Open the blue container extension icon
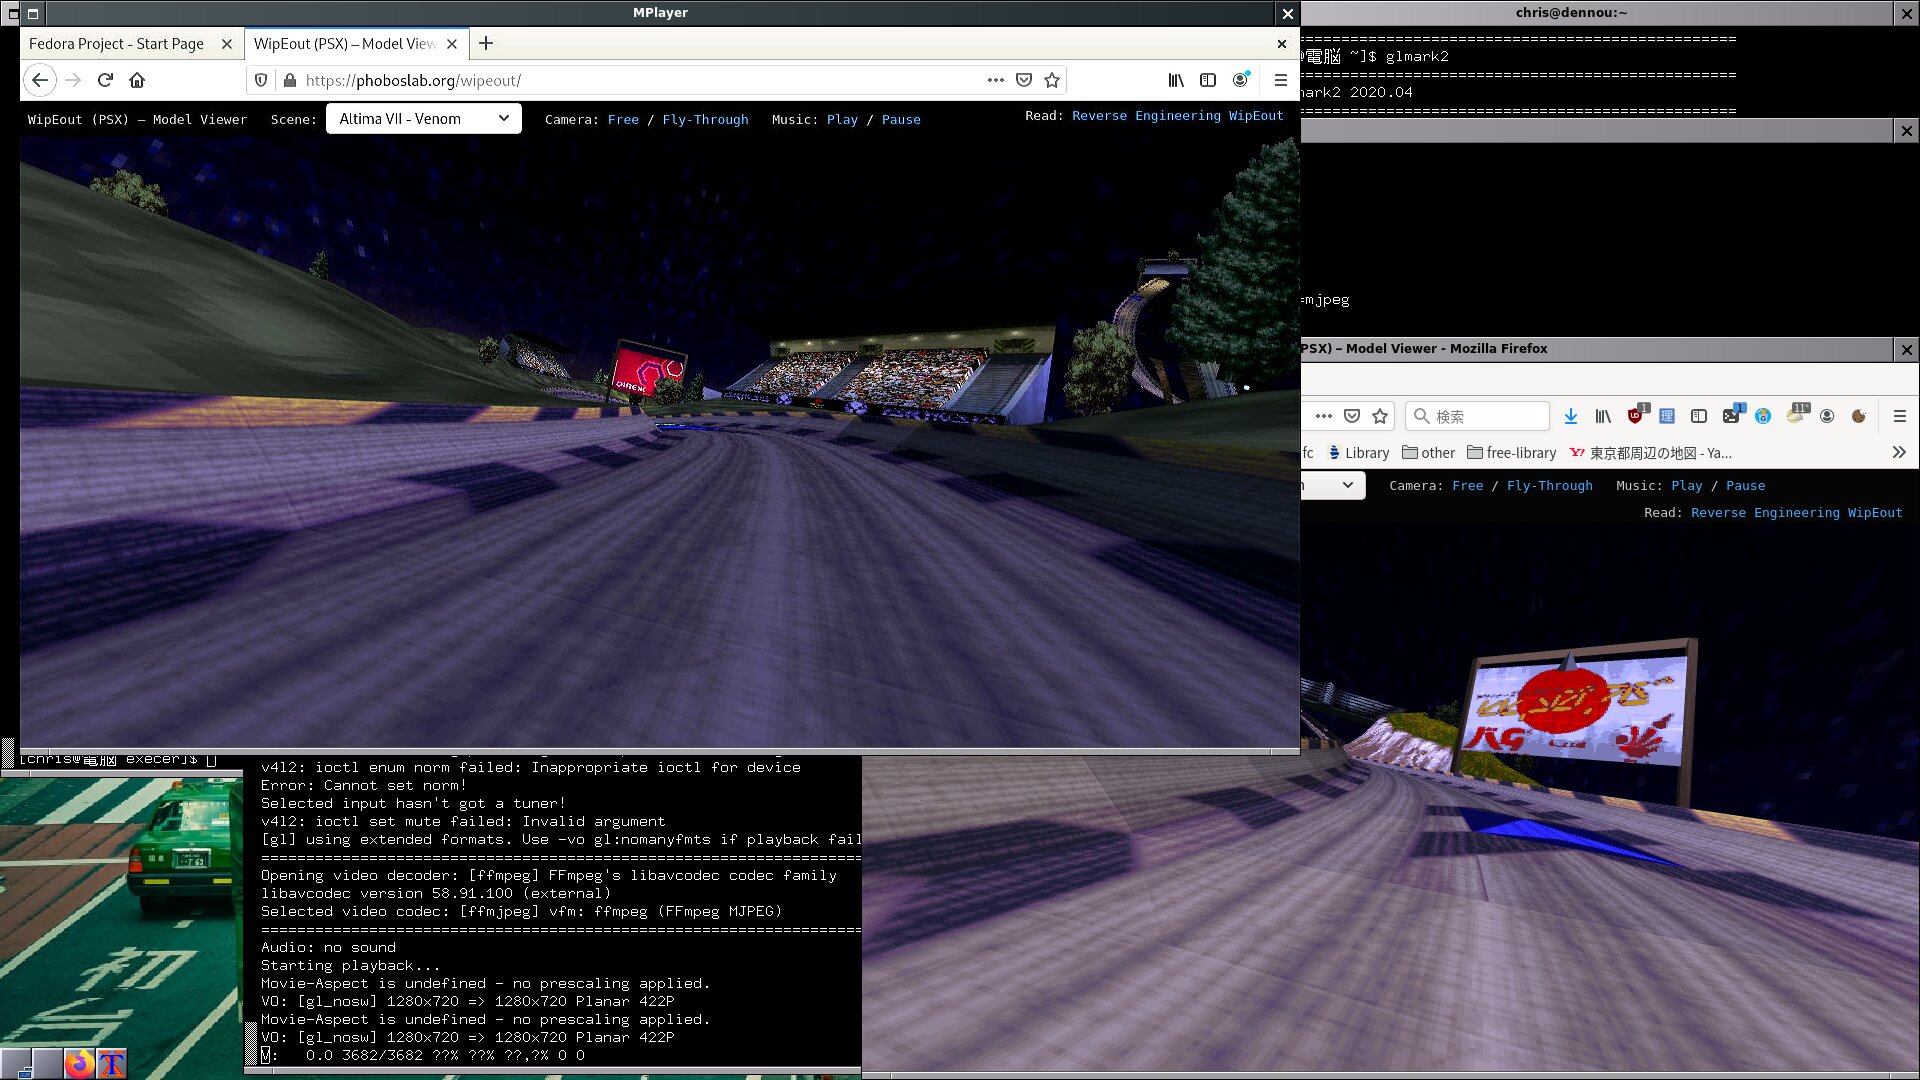 pos(1763,416)
